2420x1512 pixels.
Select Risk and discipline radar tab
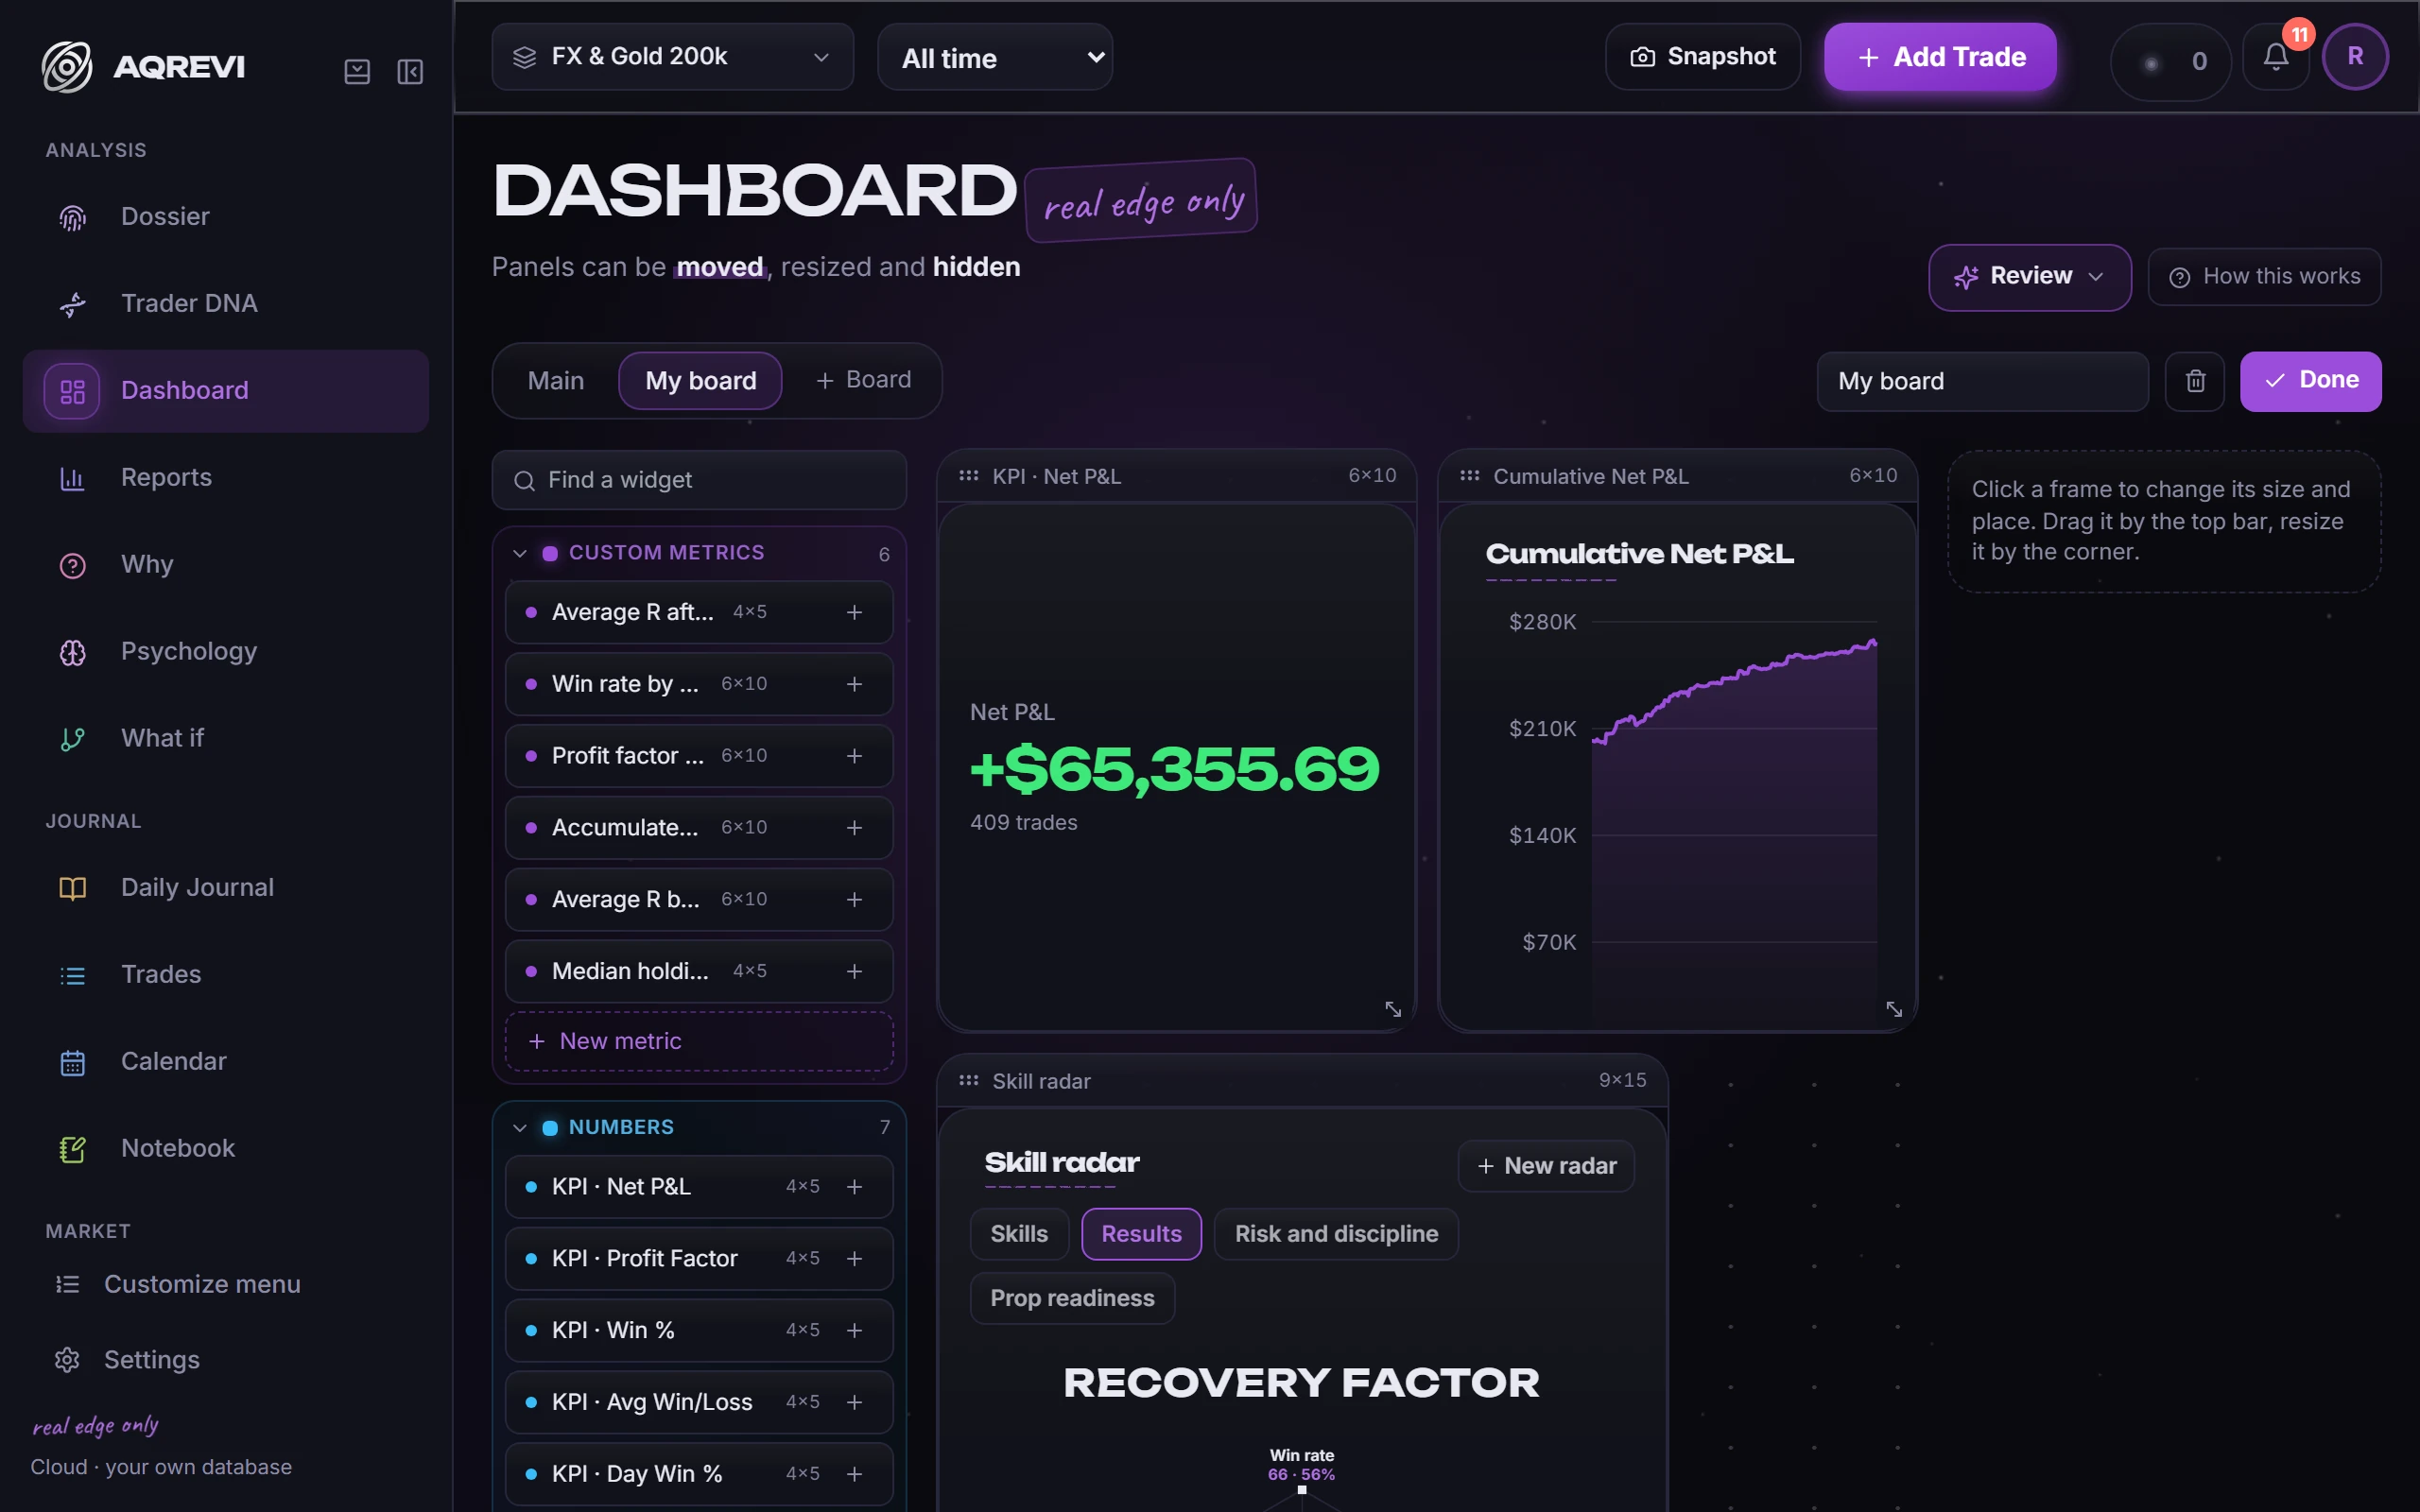pos(1336,1234)
